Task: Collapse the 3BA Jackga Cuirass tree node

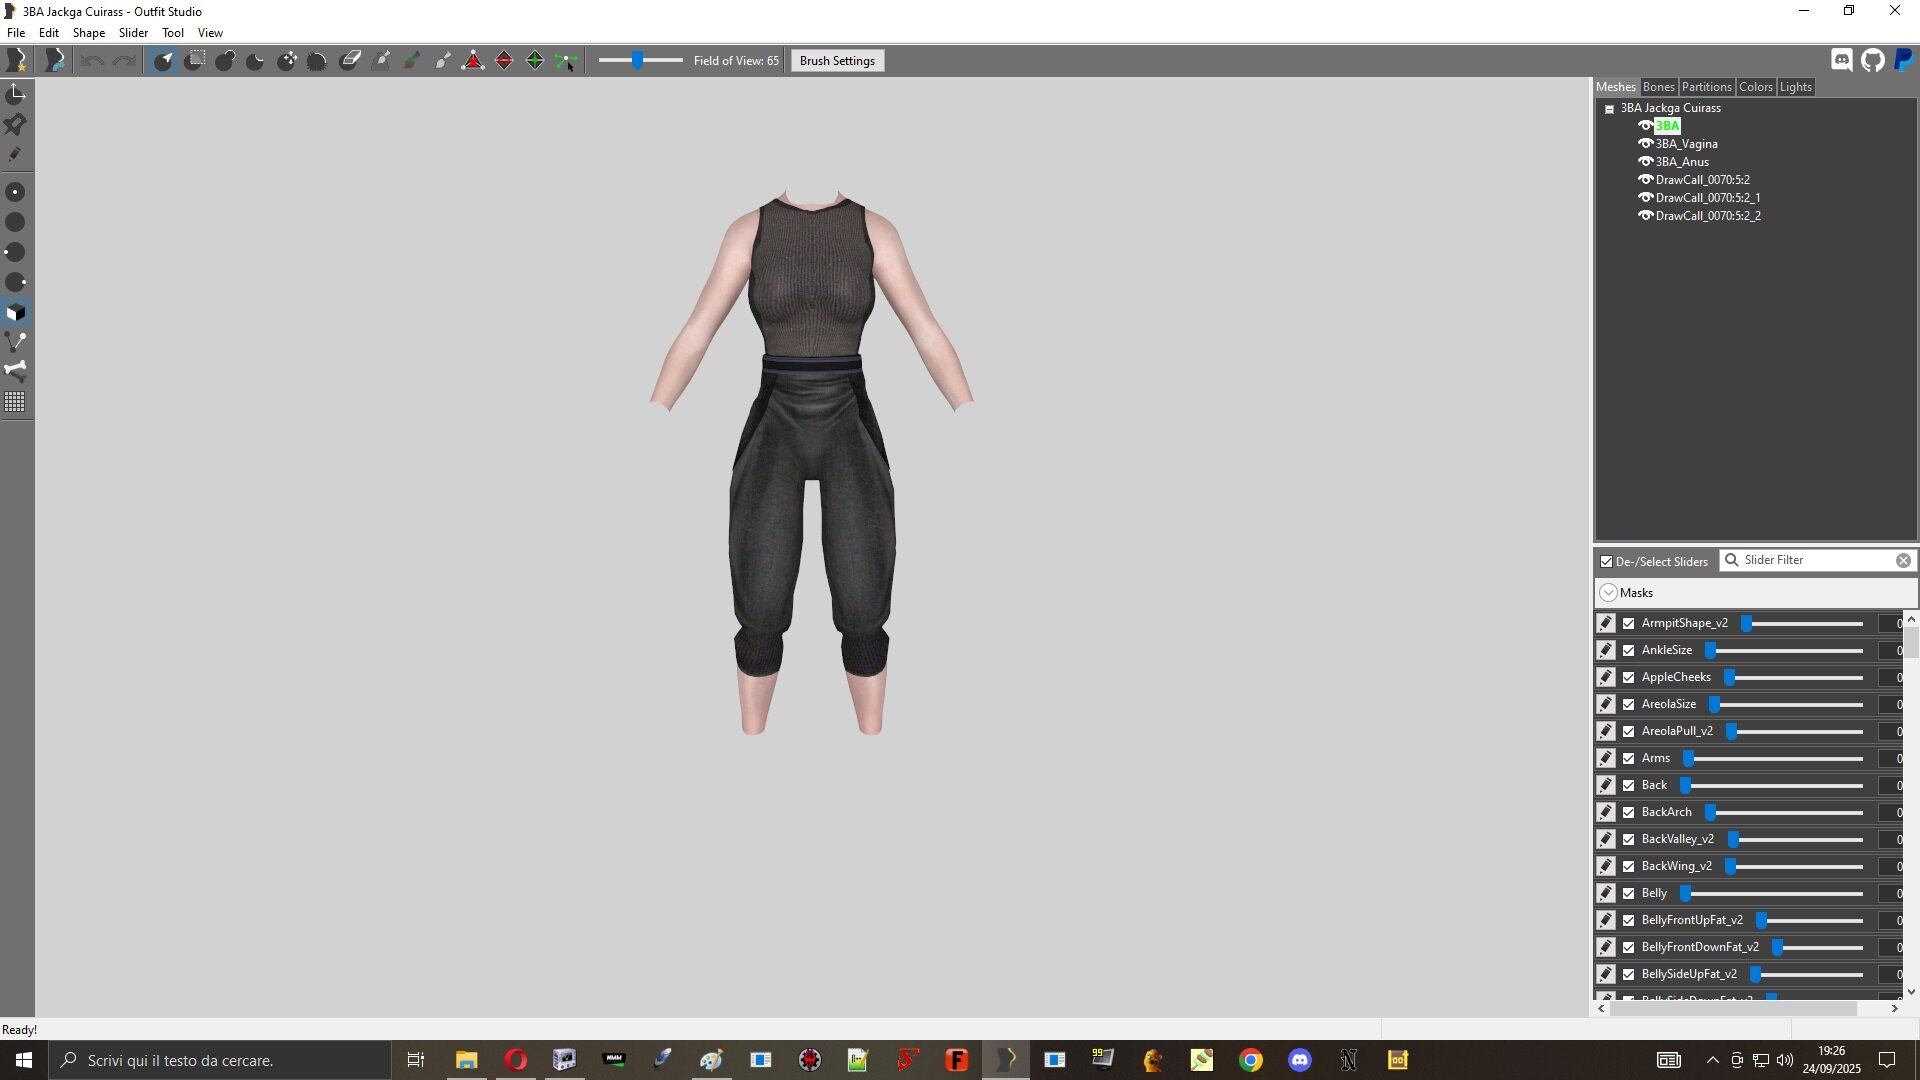Action: pyautogui.click(x=1609, y=109)
